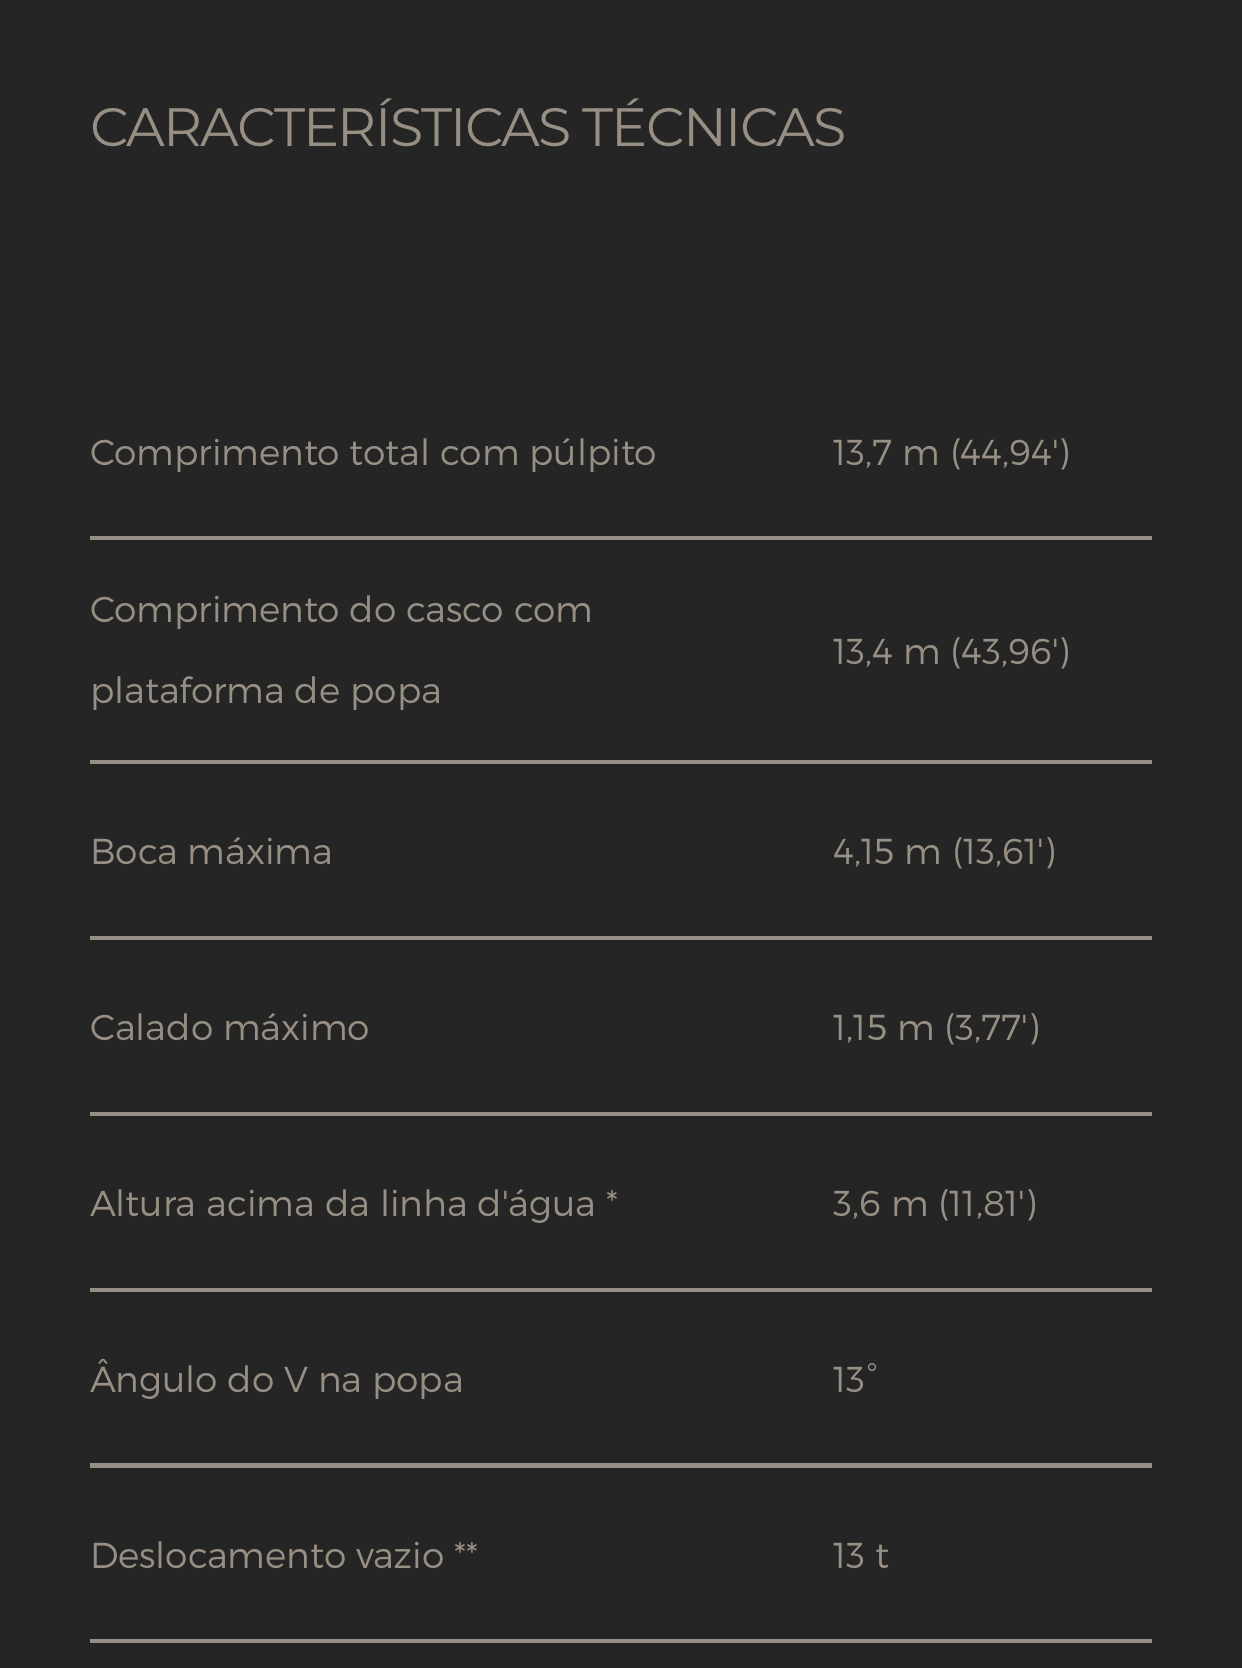Click the 1,15 m (3,77') value
Screen dimensions: 1242x1668
[x=936, y=1028]
